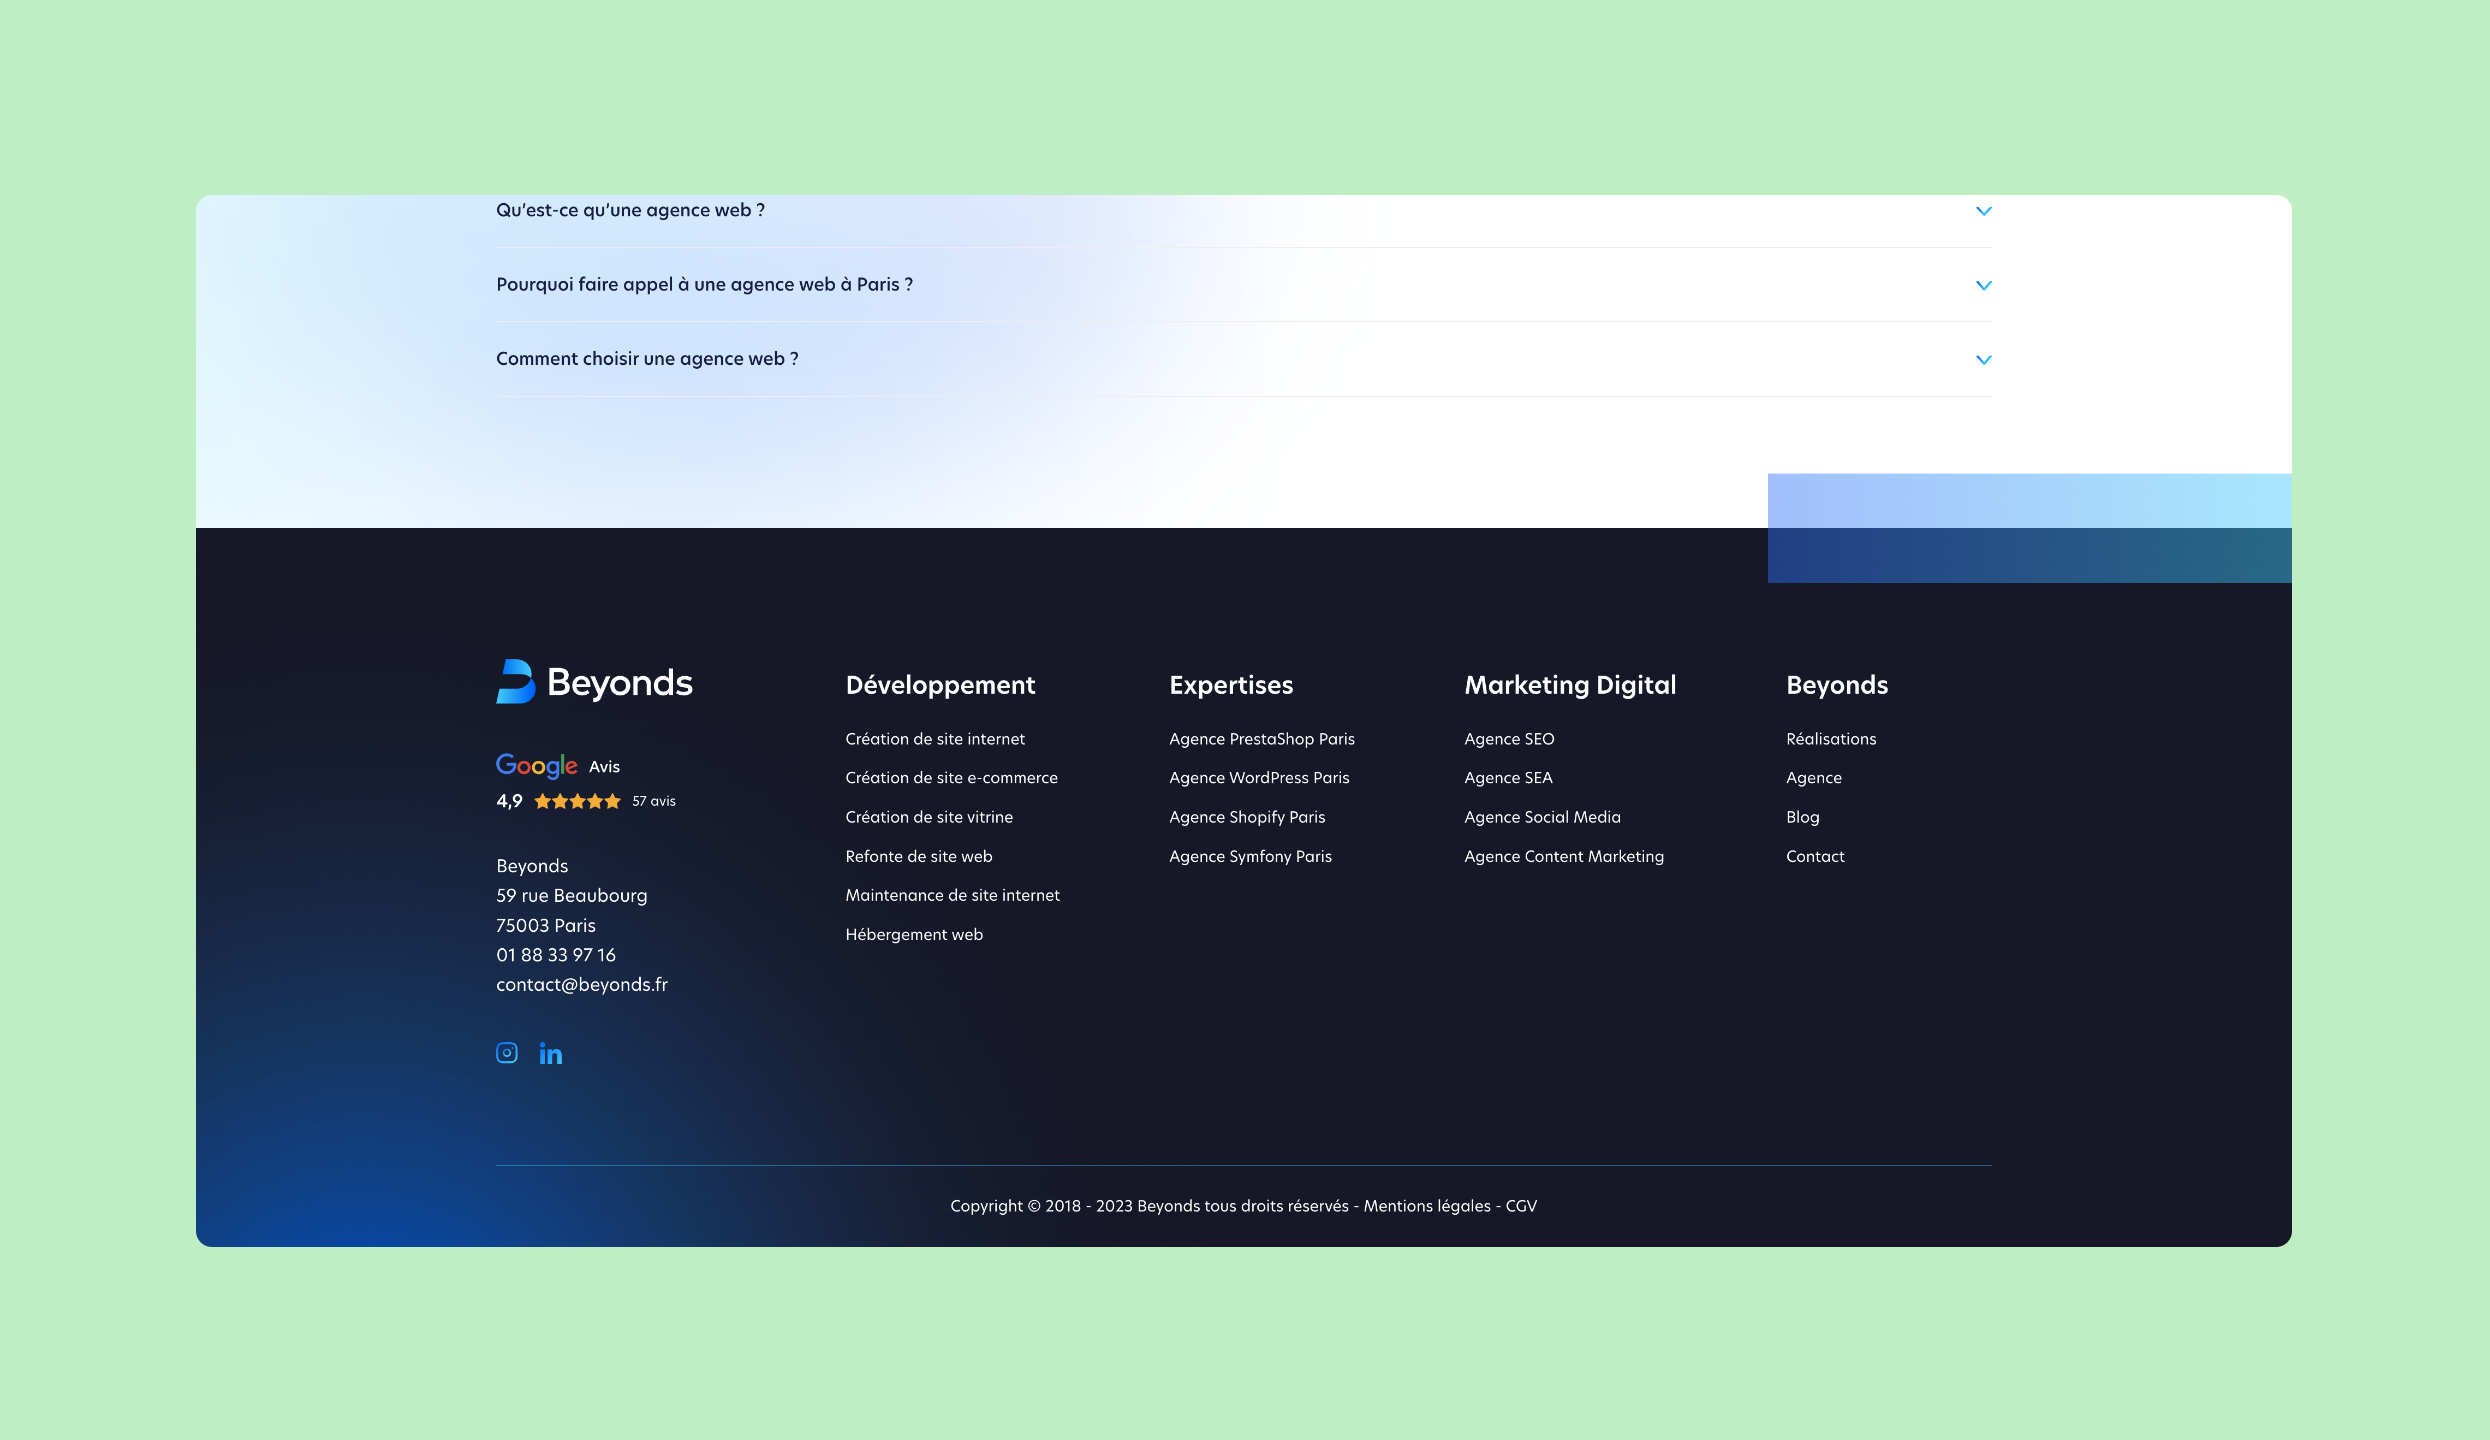This screenshot has width=2490, height=1440.
Task: Select 'Blog' under the Beyonds column
Action: [1802, 816]
